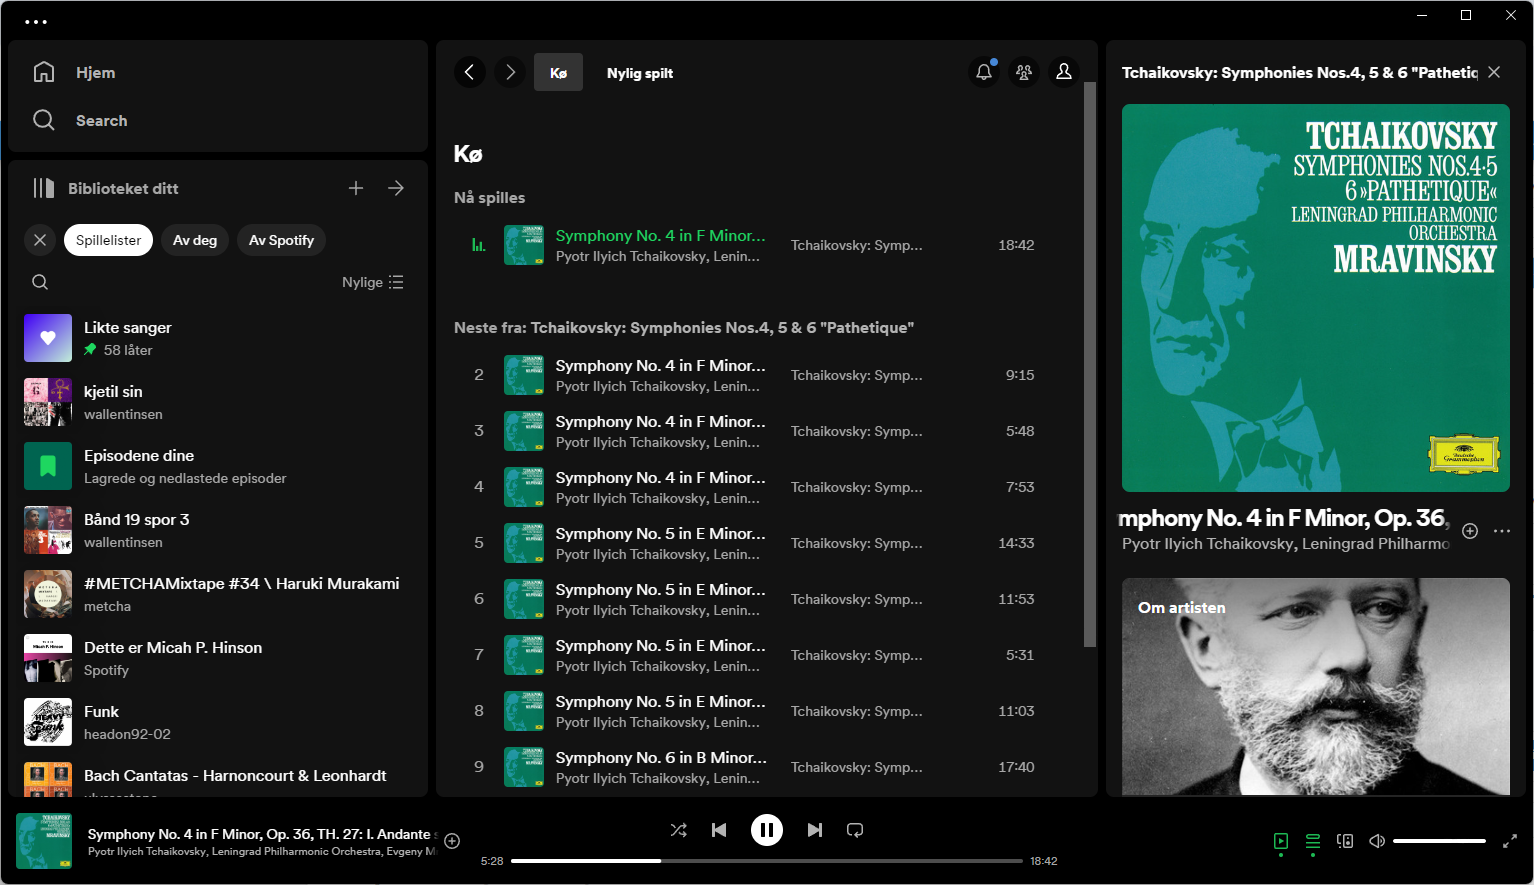Open the Bånd 19 spor 3 playlist
1534x885 pixels.
218,530
